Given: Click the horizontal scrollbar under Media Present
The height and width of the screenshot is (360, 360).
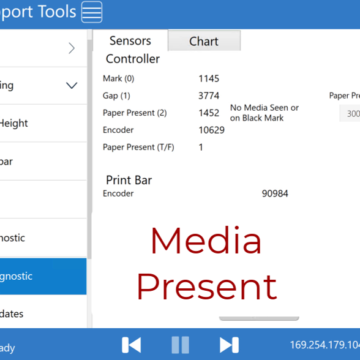Looking at the screenshot, I should click(259, 319).
